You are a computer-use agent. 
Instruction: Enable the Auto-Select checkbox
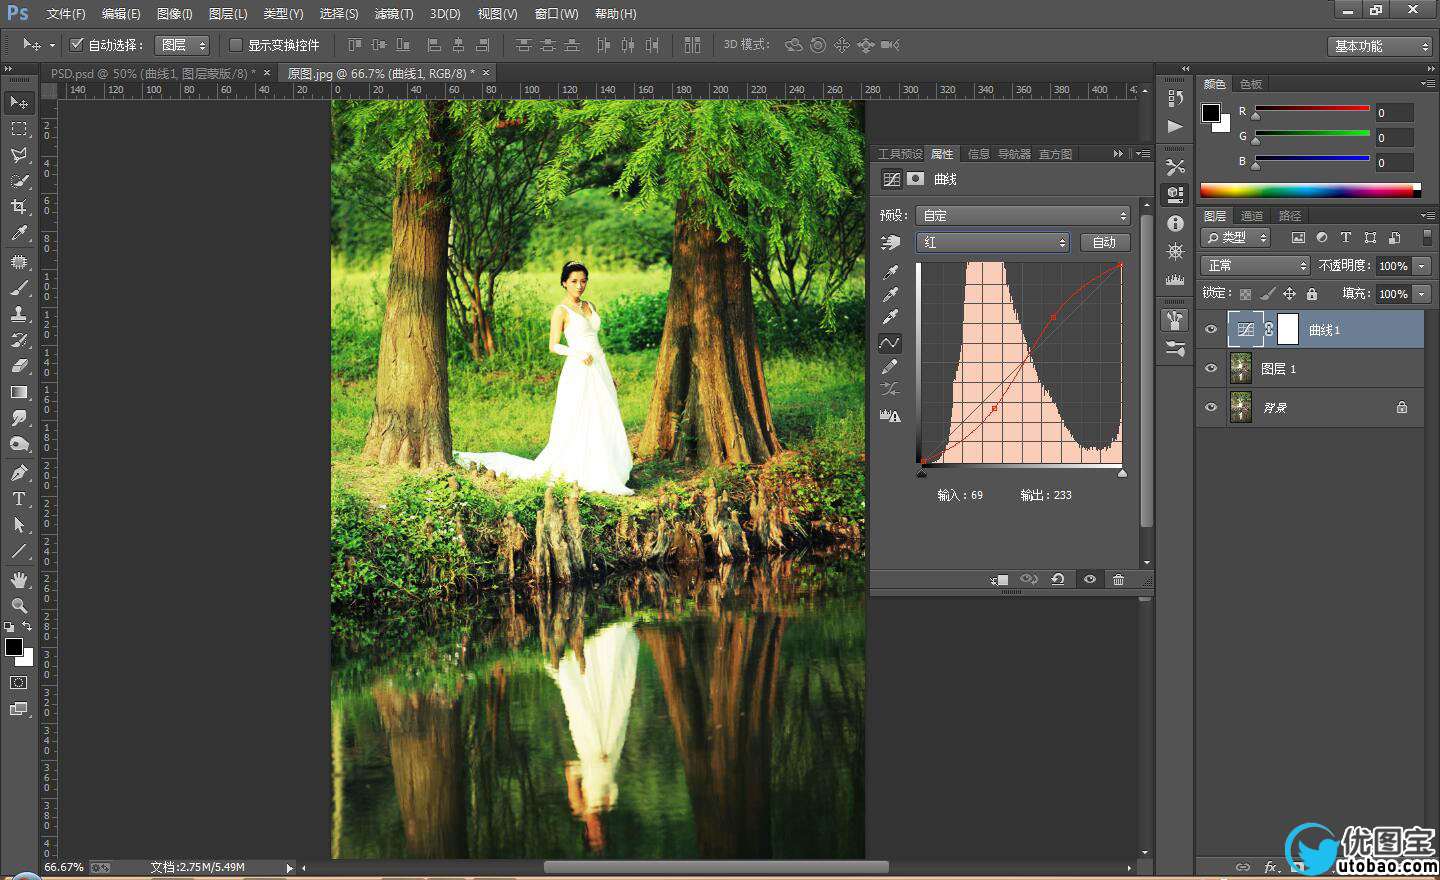[76, 45]
